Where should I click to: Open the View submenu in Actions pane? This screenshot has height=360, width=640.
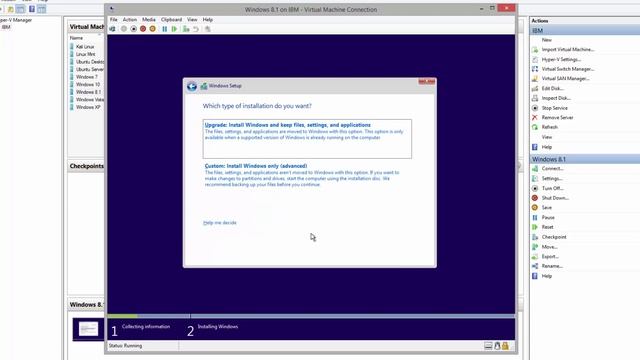tap(547, 137)
